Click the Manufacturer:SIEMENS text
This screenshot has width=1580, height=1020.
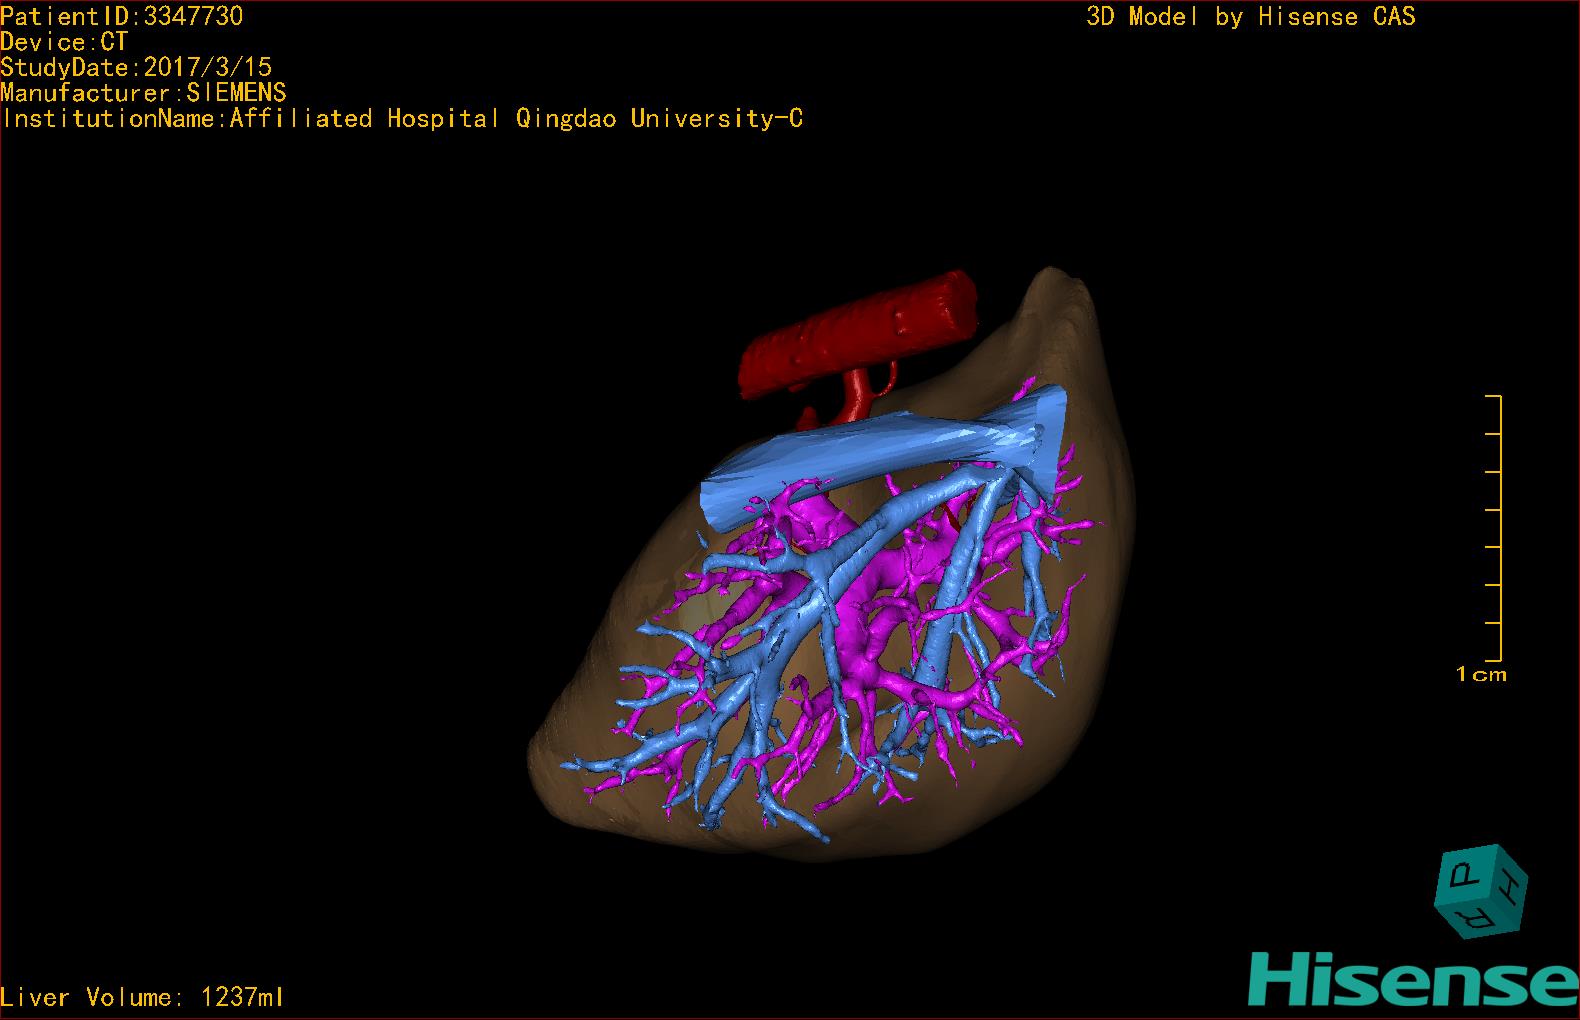tap(144, 93)
